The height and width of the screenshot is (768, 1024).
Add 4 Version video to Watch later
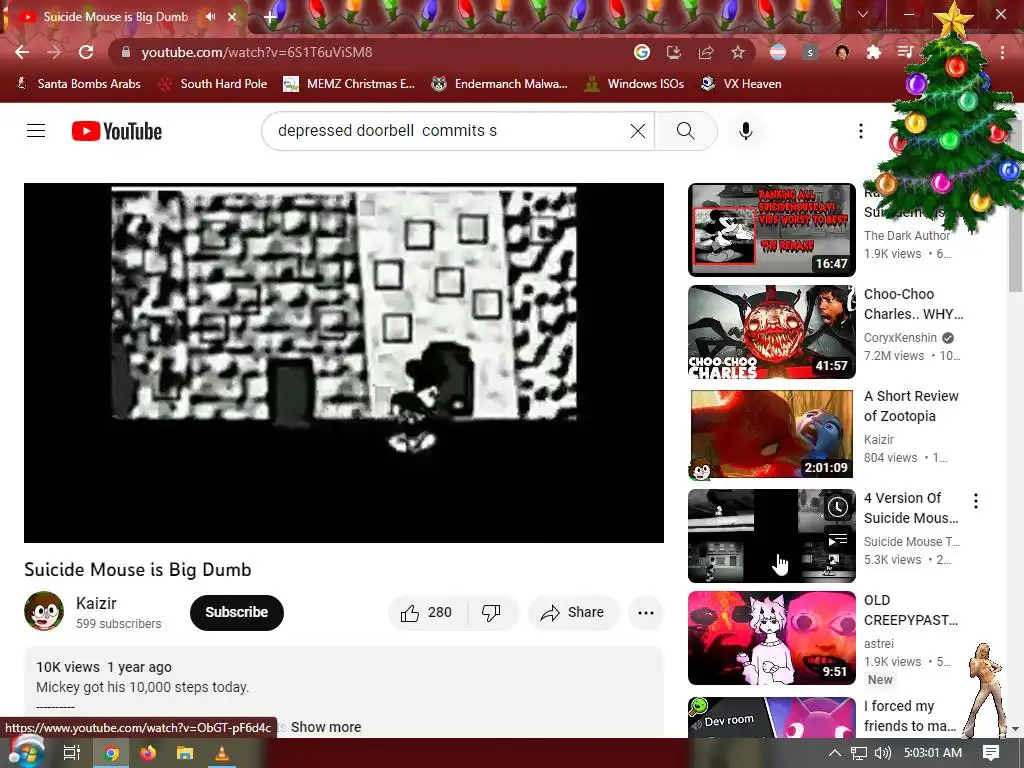[x=838, y=507]
